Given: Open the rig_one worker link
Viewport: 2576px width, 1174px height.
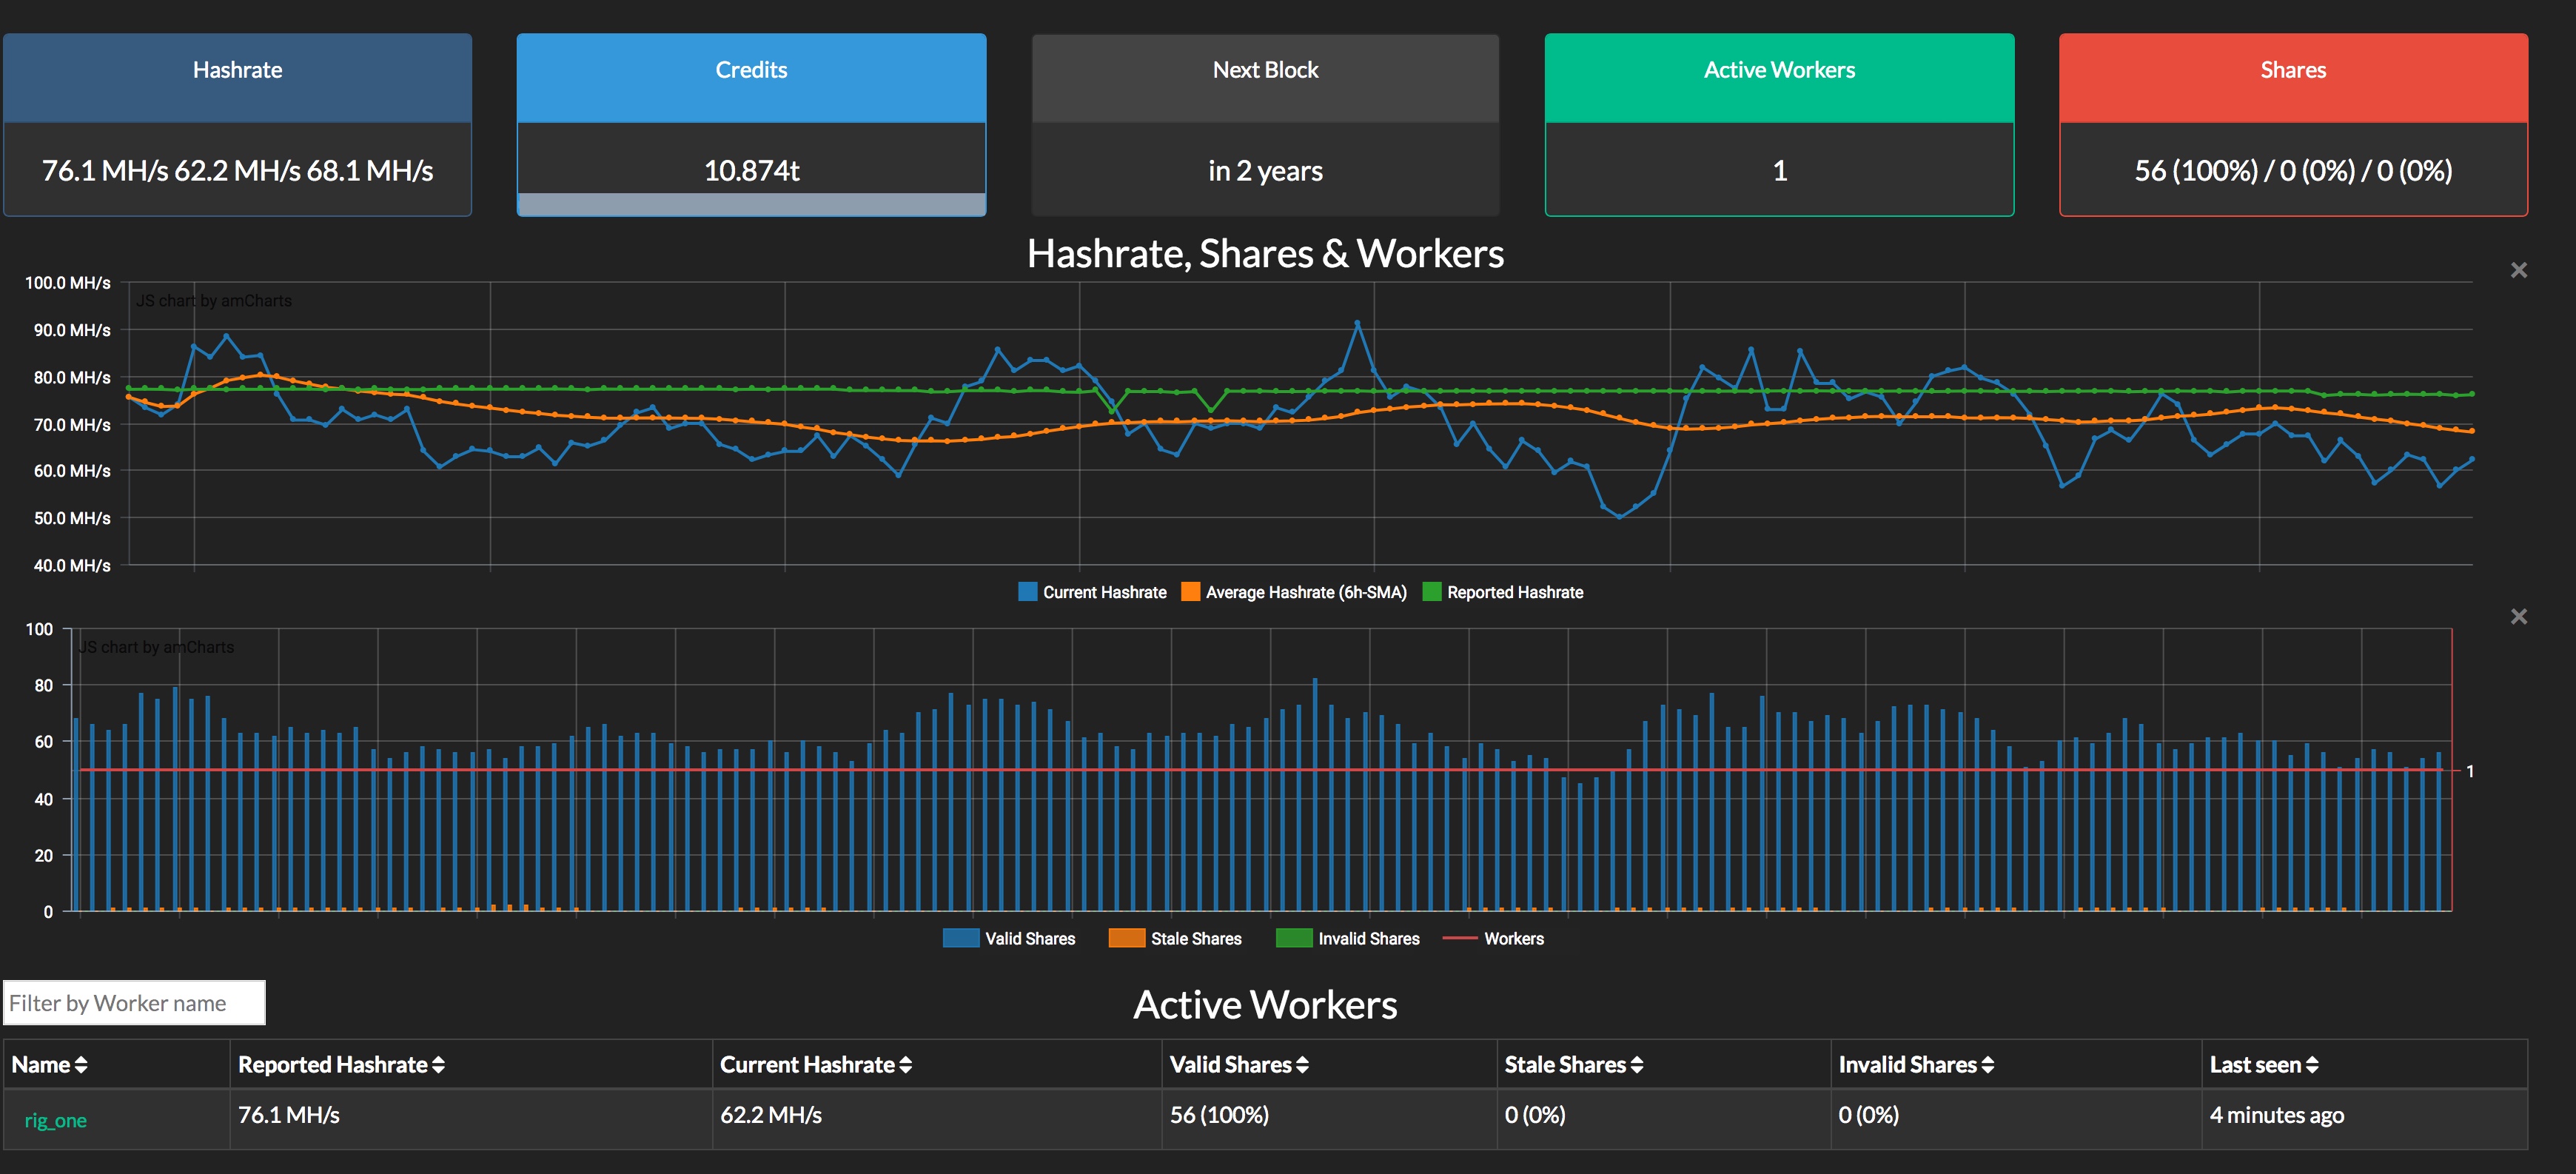Looking at the screenshot, I should [56, 1120].
